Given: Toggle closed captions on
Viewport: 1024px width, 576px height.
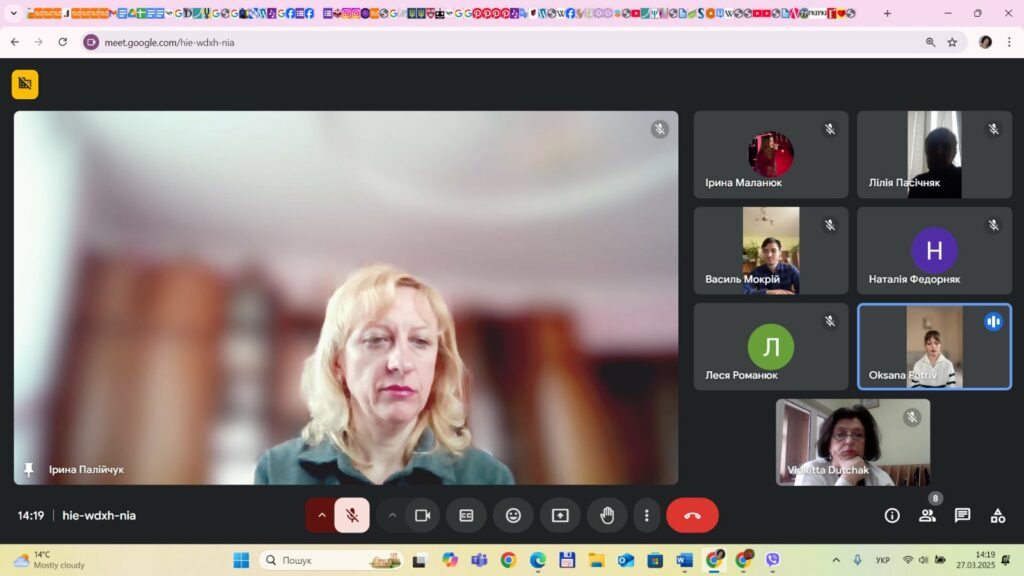Looking at the screenshot, I should (x=466, y=515).
